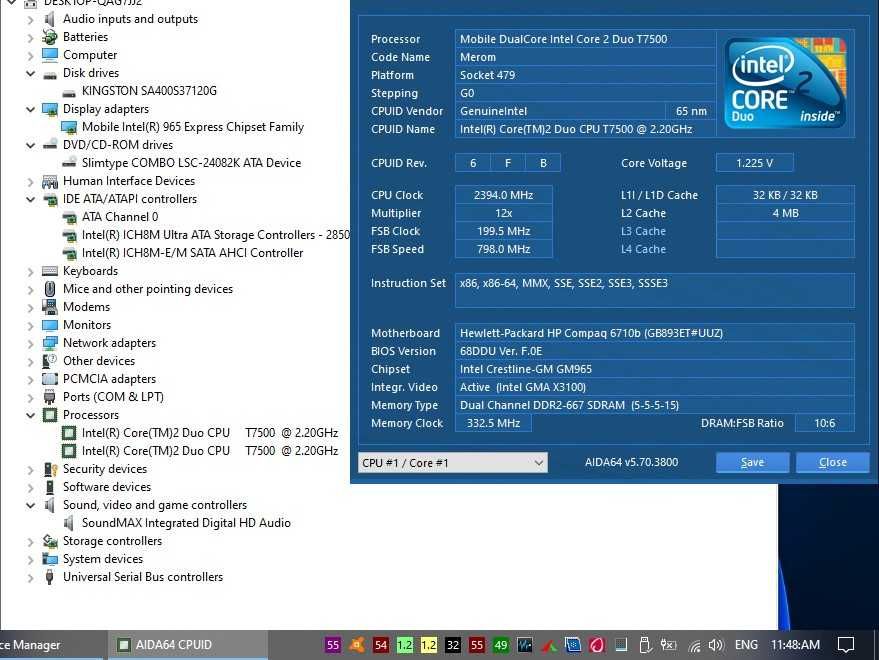The image size is (879, 660).
Task: Click the safely remove USB hardware icon
Action: (x=645, y=645)
